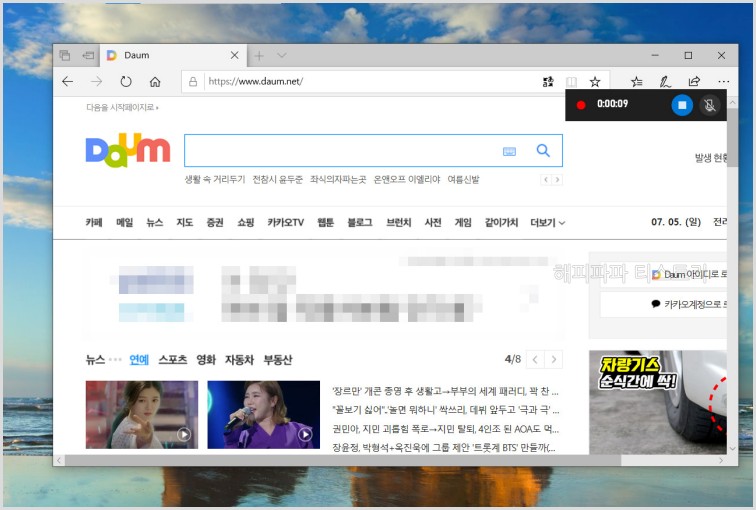
Task: Expand the tab preview chevron
Action: pyautogui.click(x=282, y=55)
